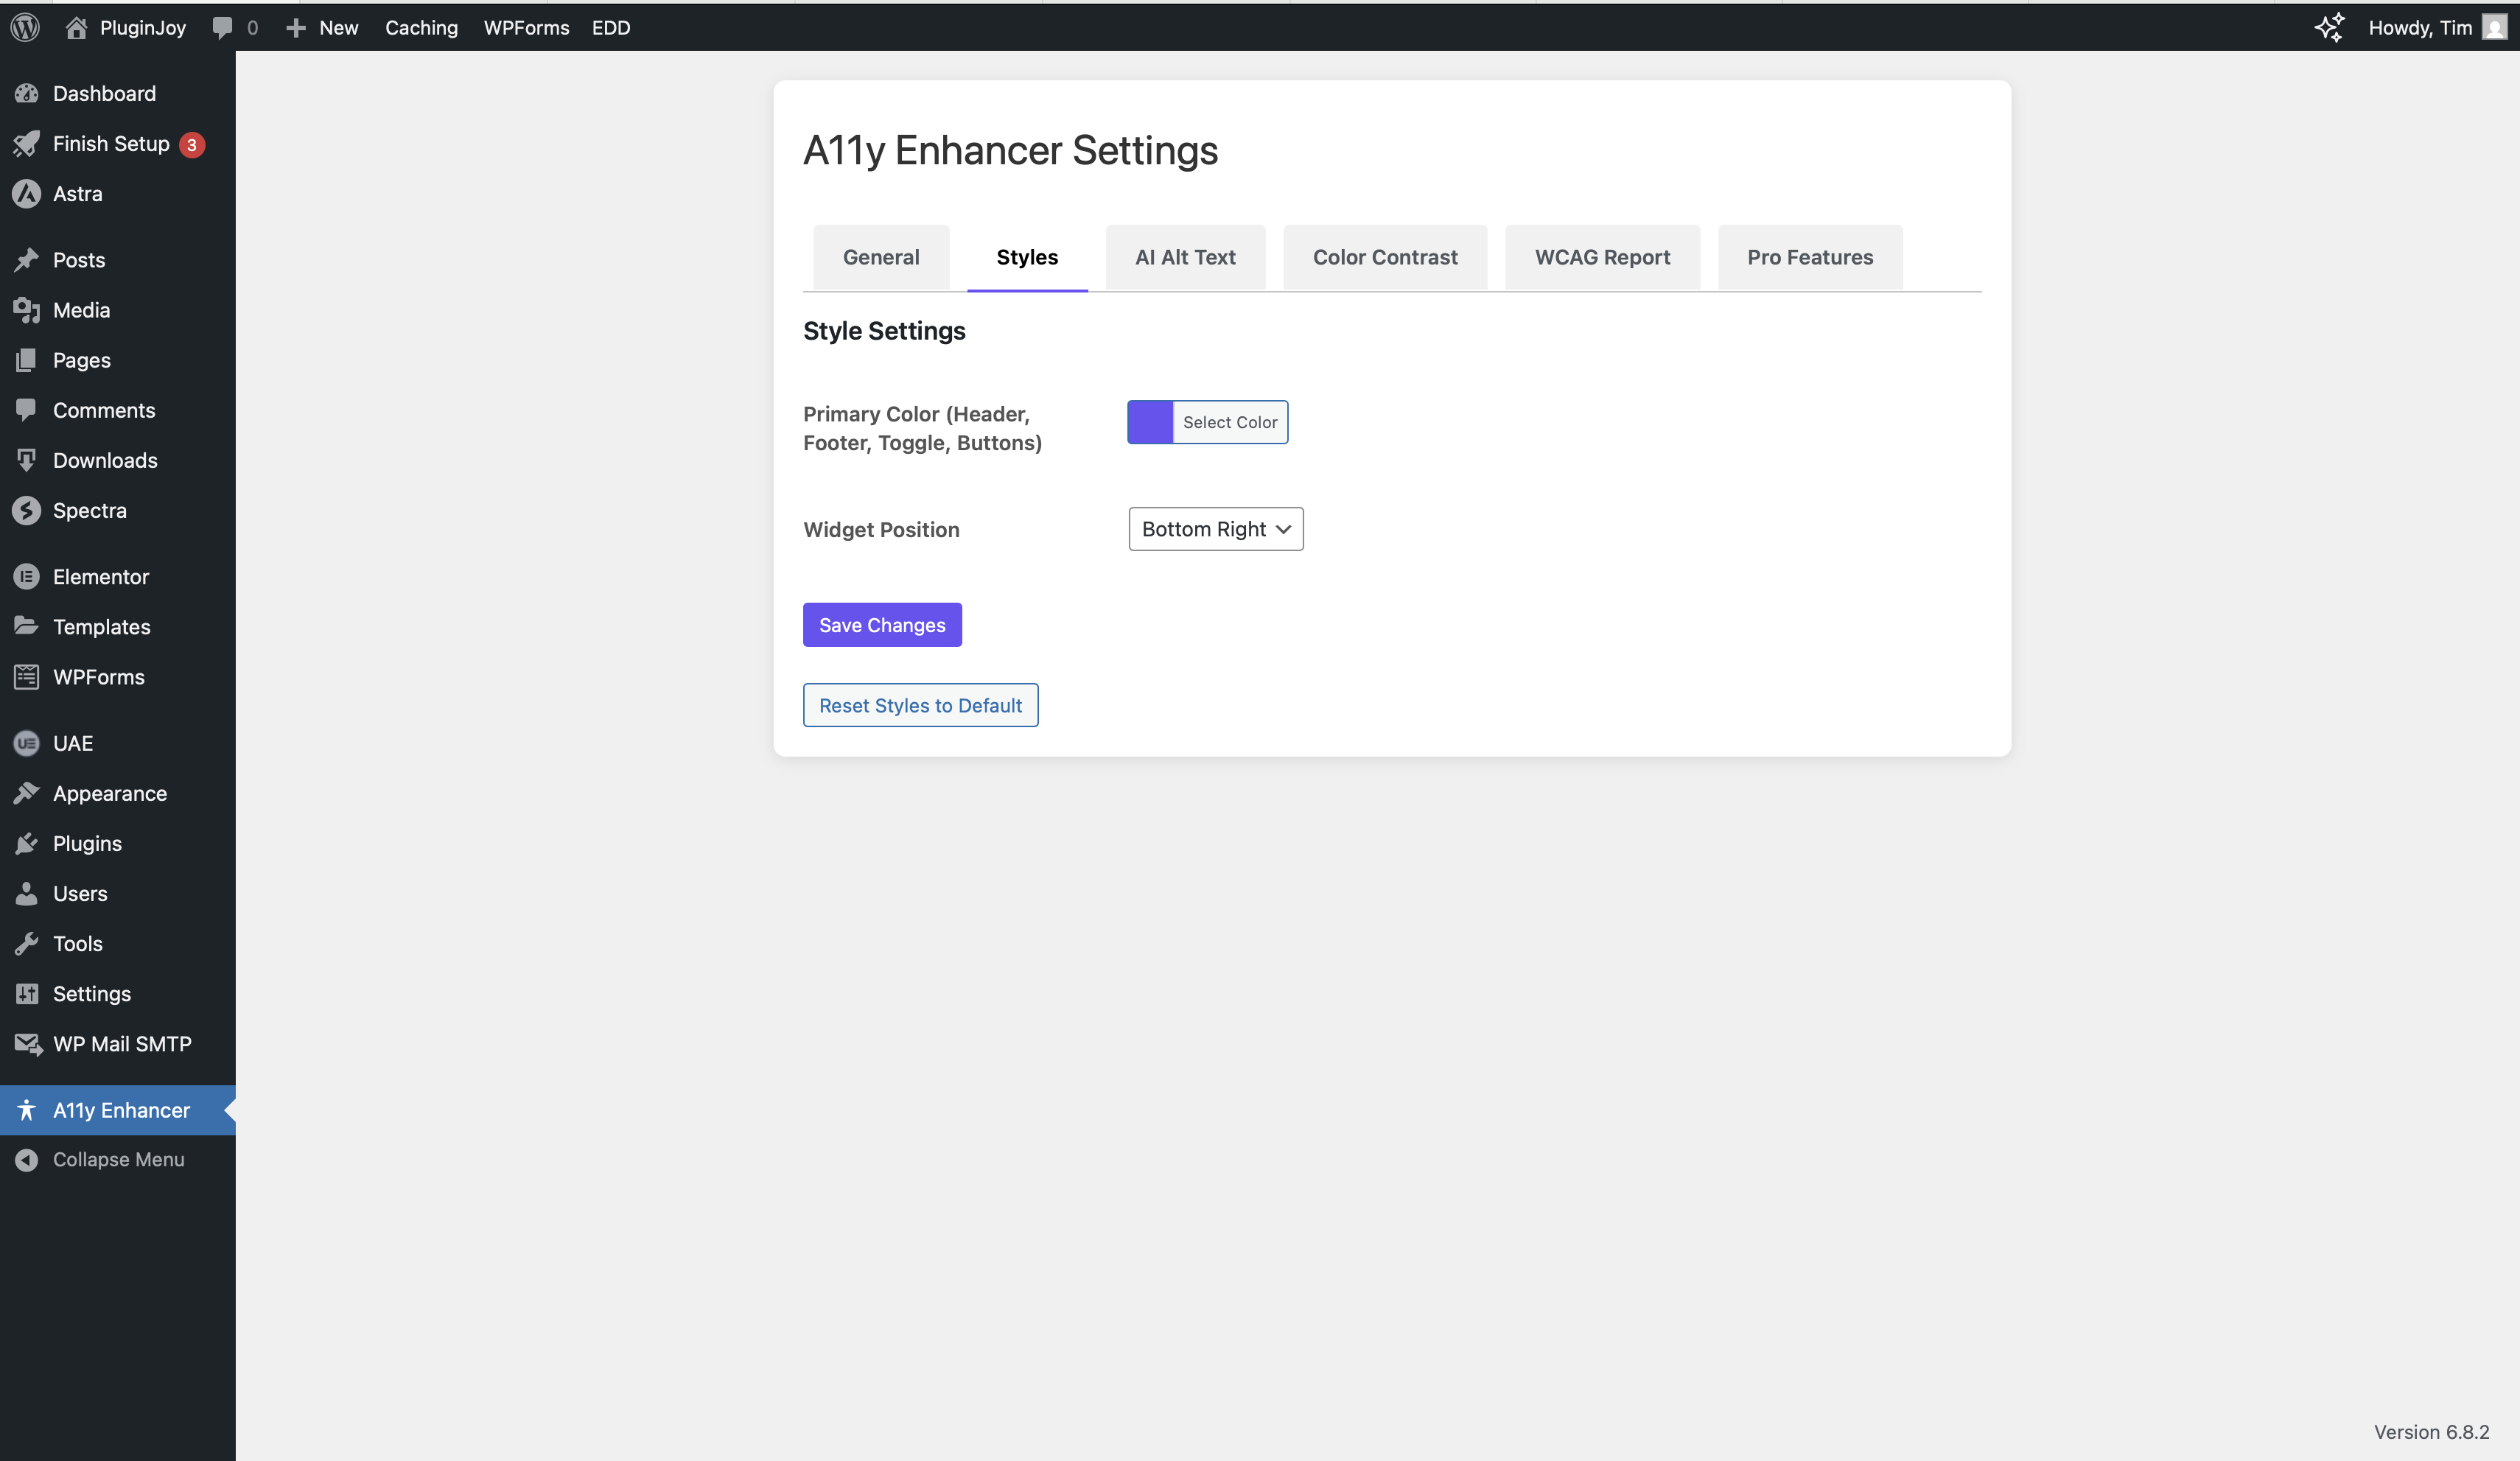Click the A11y Enhancer accessibility icon
The image size is (2520, 1461).
[26, 1110]
